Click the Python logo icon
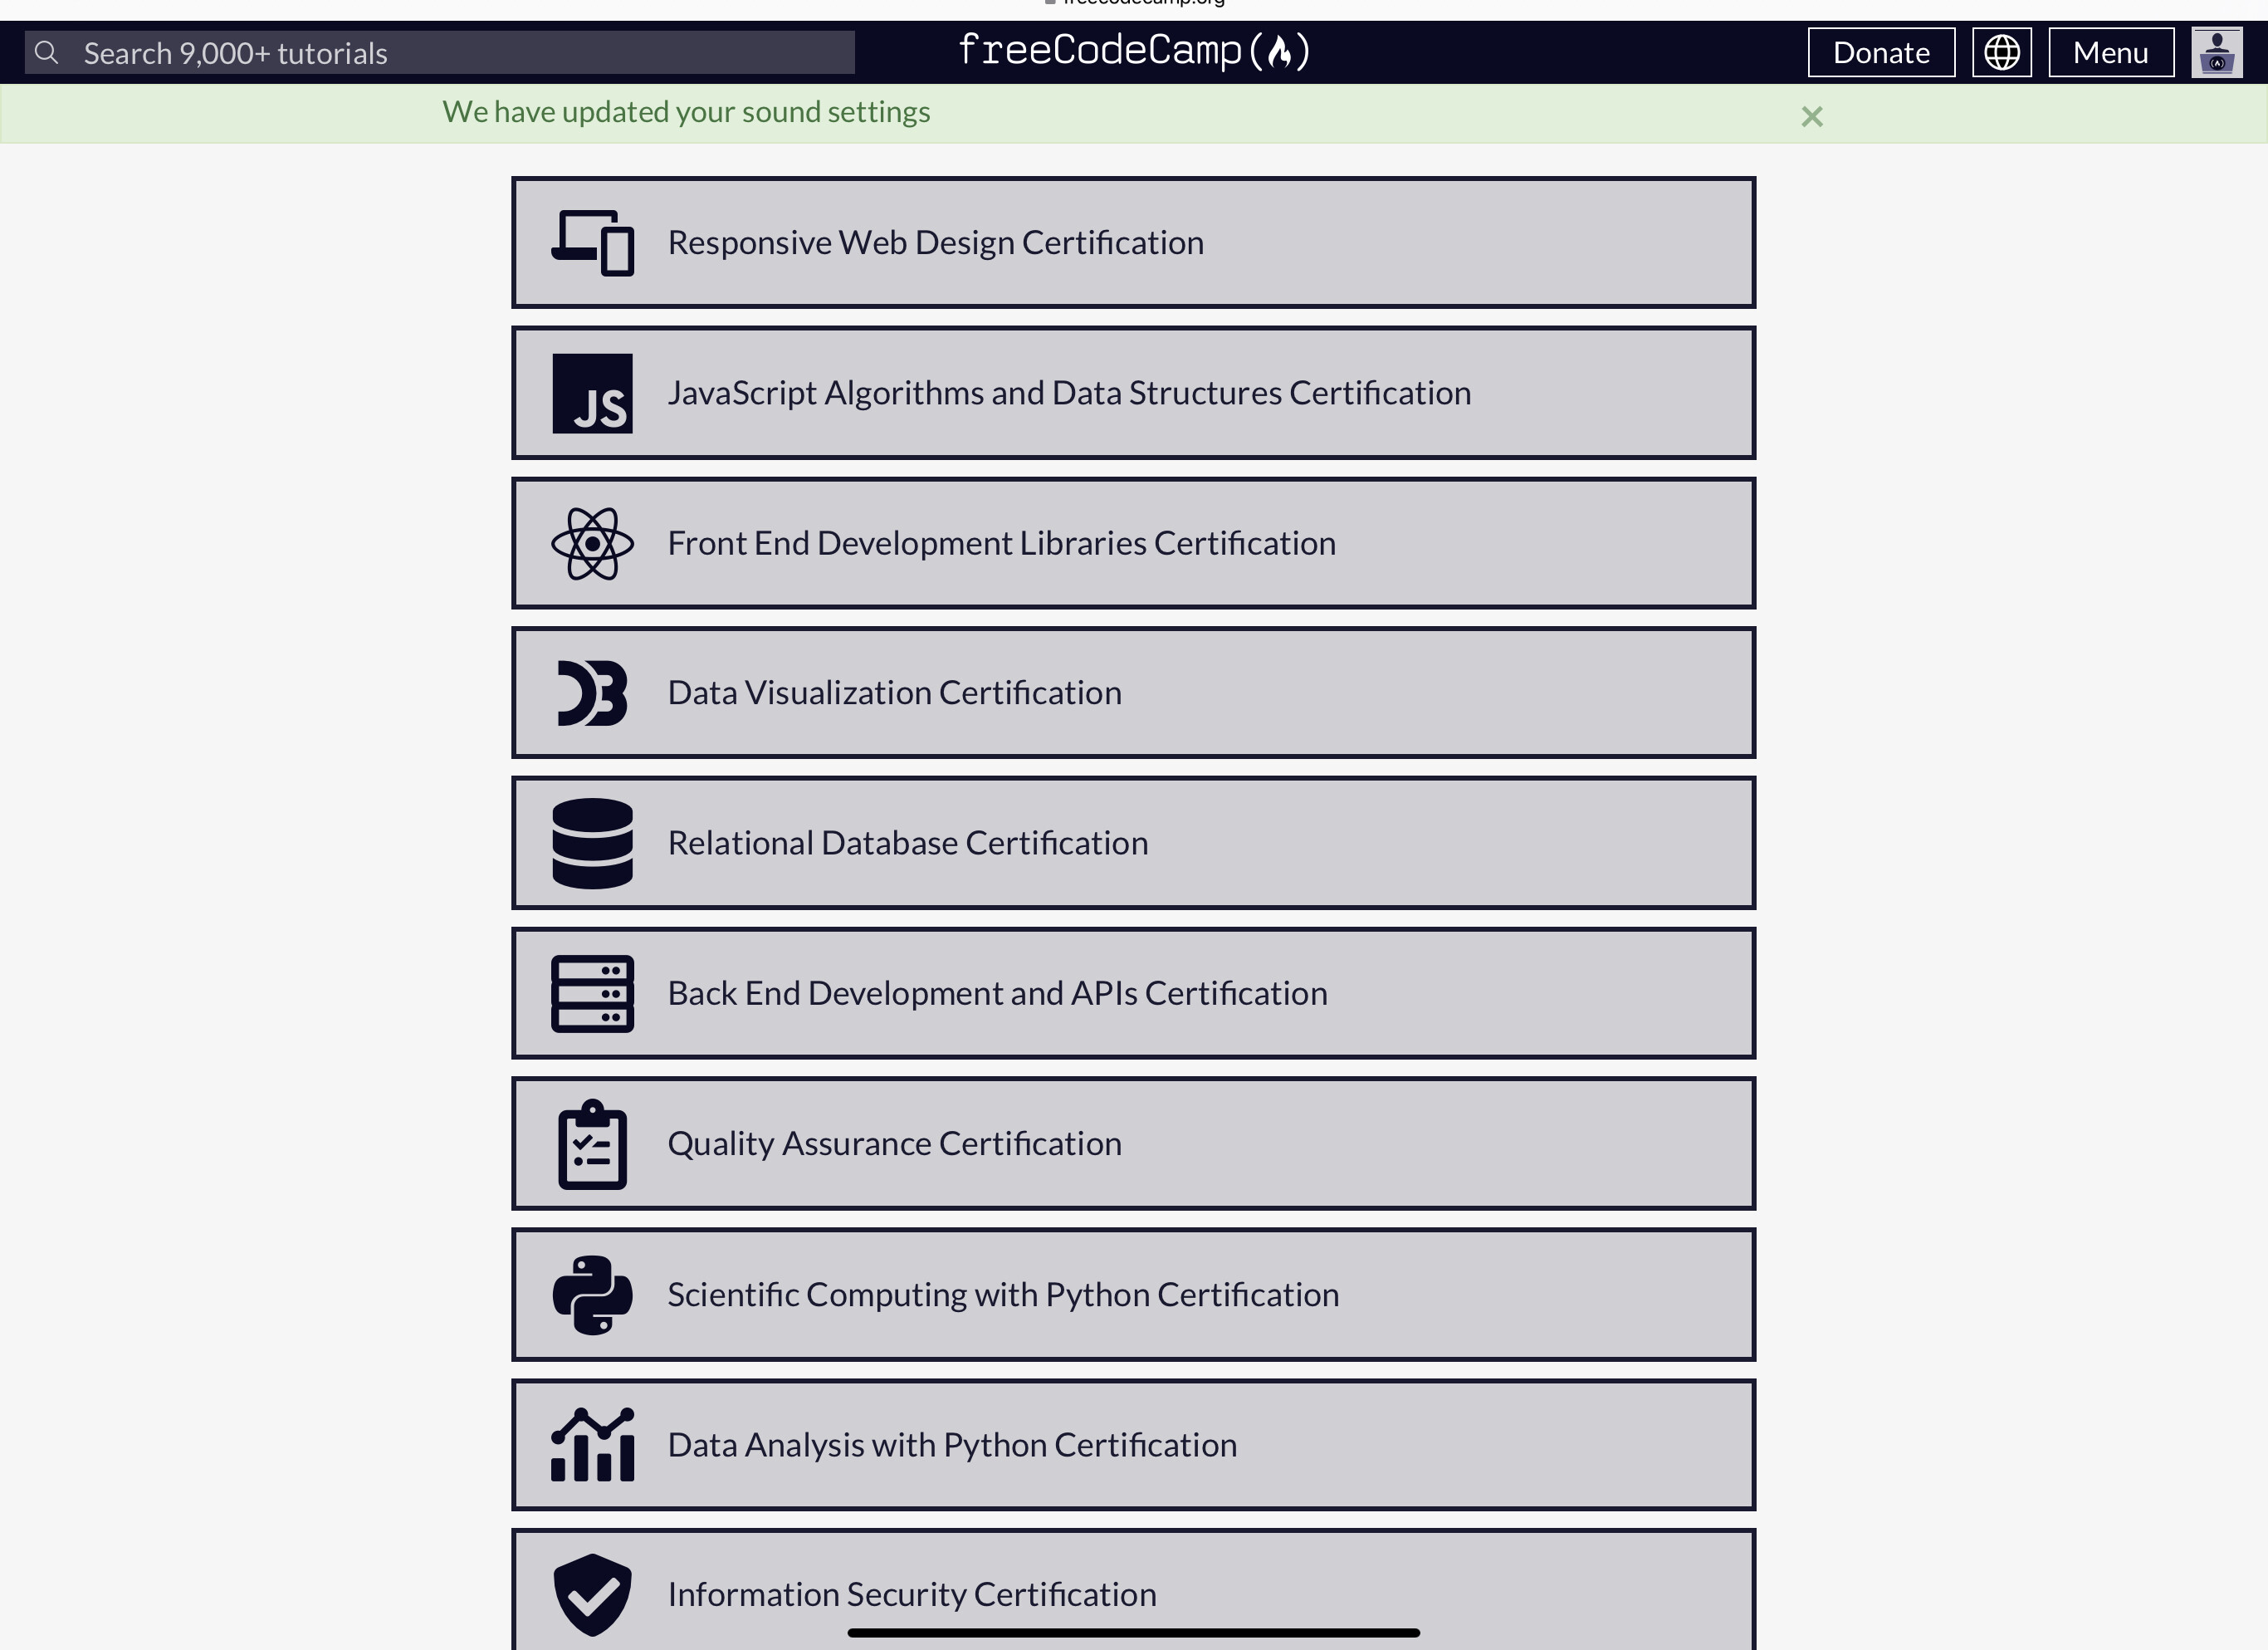2268x1650 pixels. [592, 1294]
